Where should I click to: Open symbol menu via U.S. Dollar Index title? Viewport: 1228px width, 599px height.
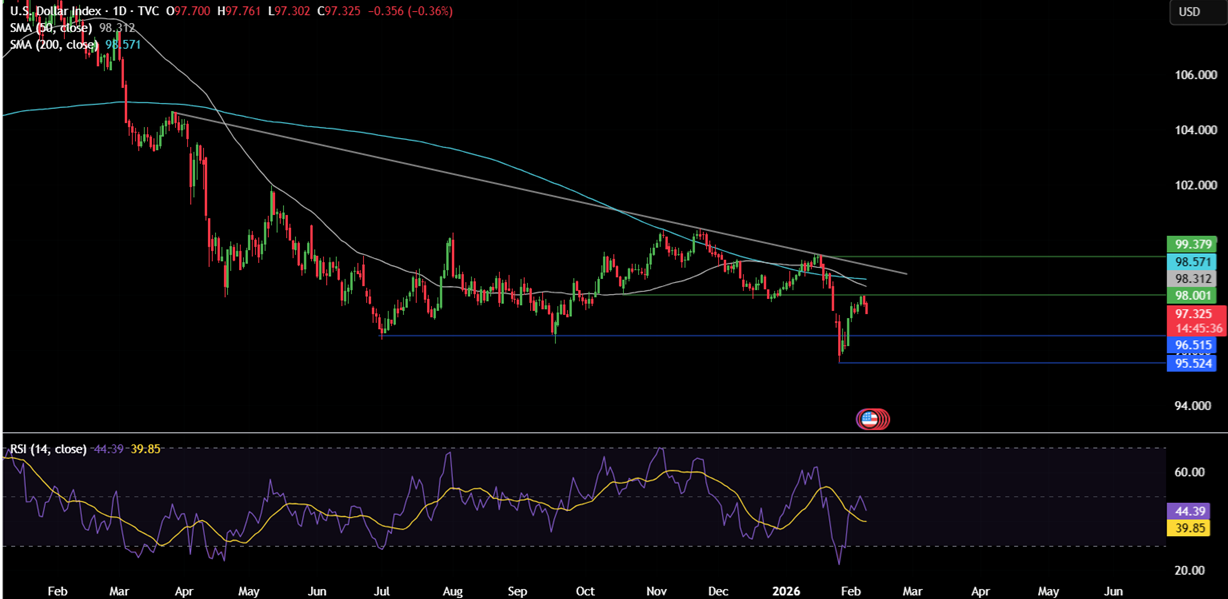click(55, 12)
